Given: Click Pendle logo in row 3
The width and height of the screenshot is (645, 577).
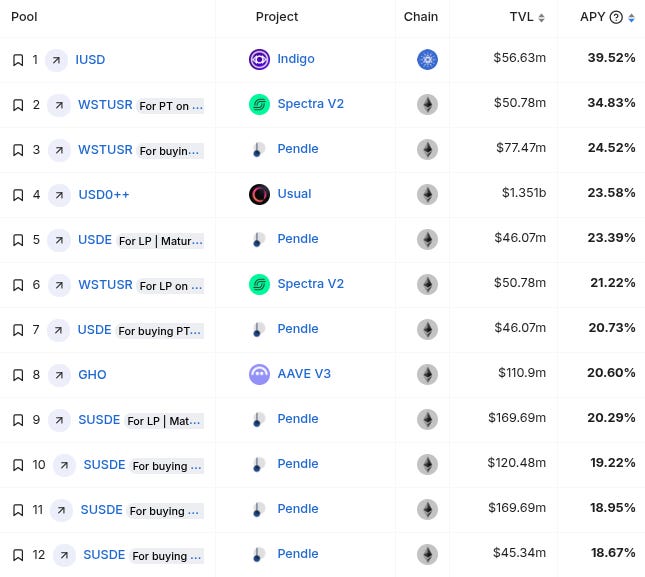Looking at the screenshot, I should coord(259,149).
